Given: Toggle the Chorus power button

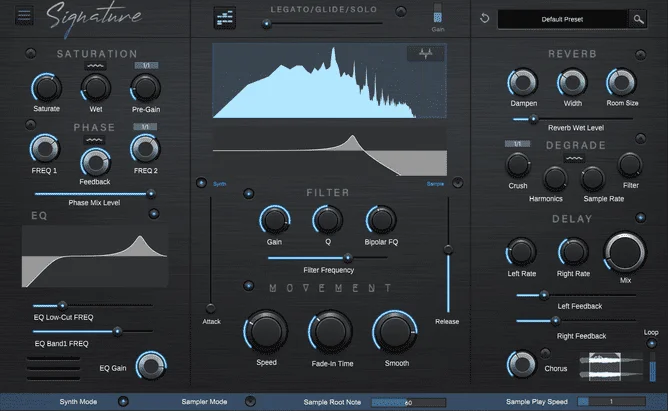Looking at the screenshot, I should pyautogui.click(x=545, y=353).
